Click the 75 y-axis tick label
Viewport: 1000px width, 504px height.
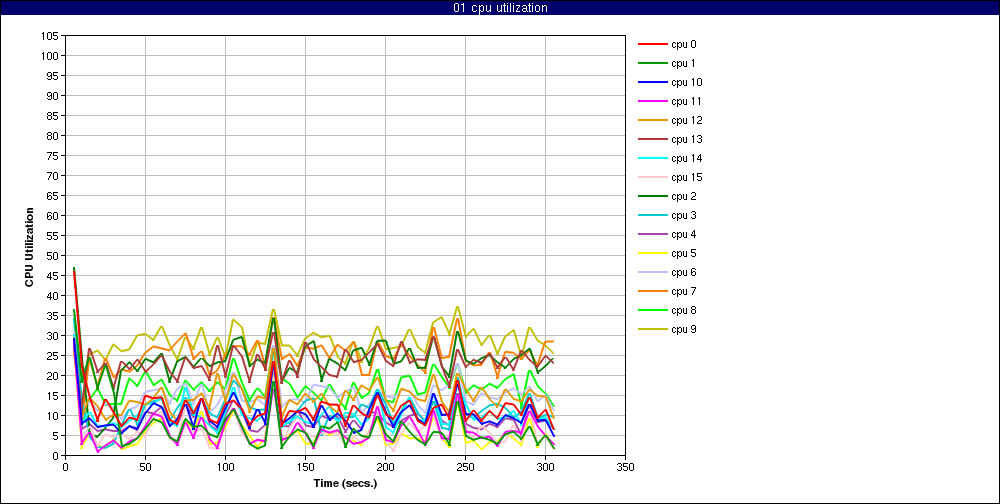tap(54, 175)
